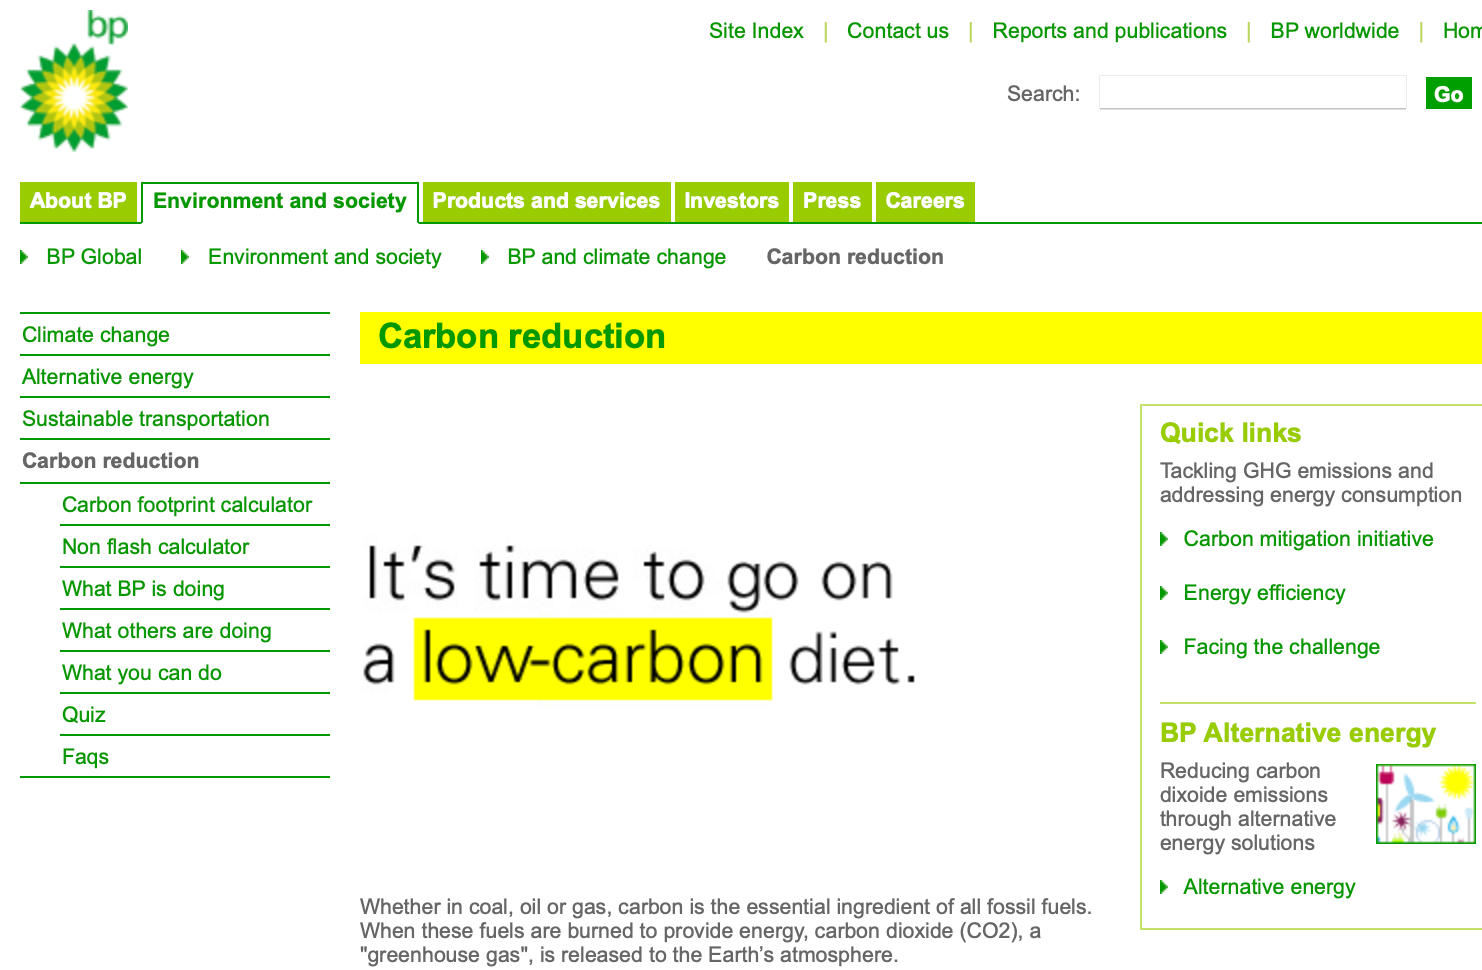Click arrow icon beside Facing the challenge
This screenshot has width=1482, height=970.
coord(1164,647)
